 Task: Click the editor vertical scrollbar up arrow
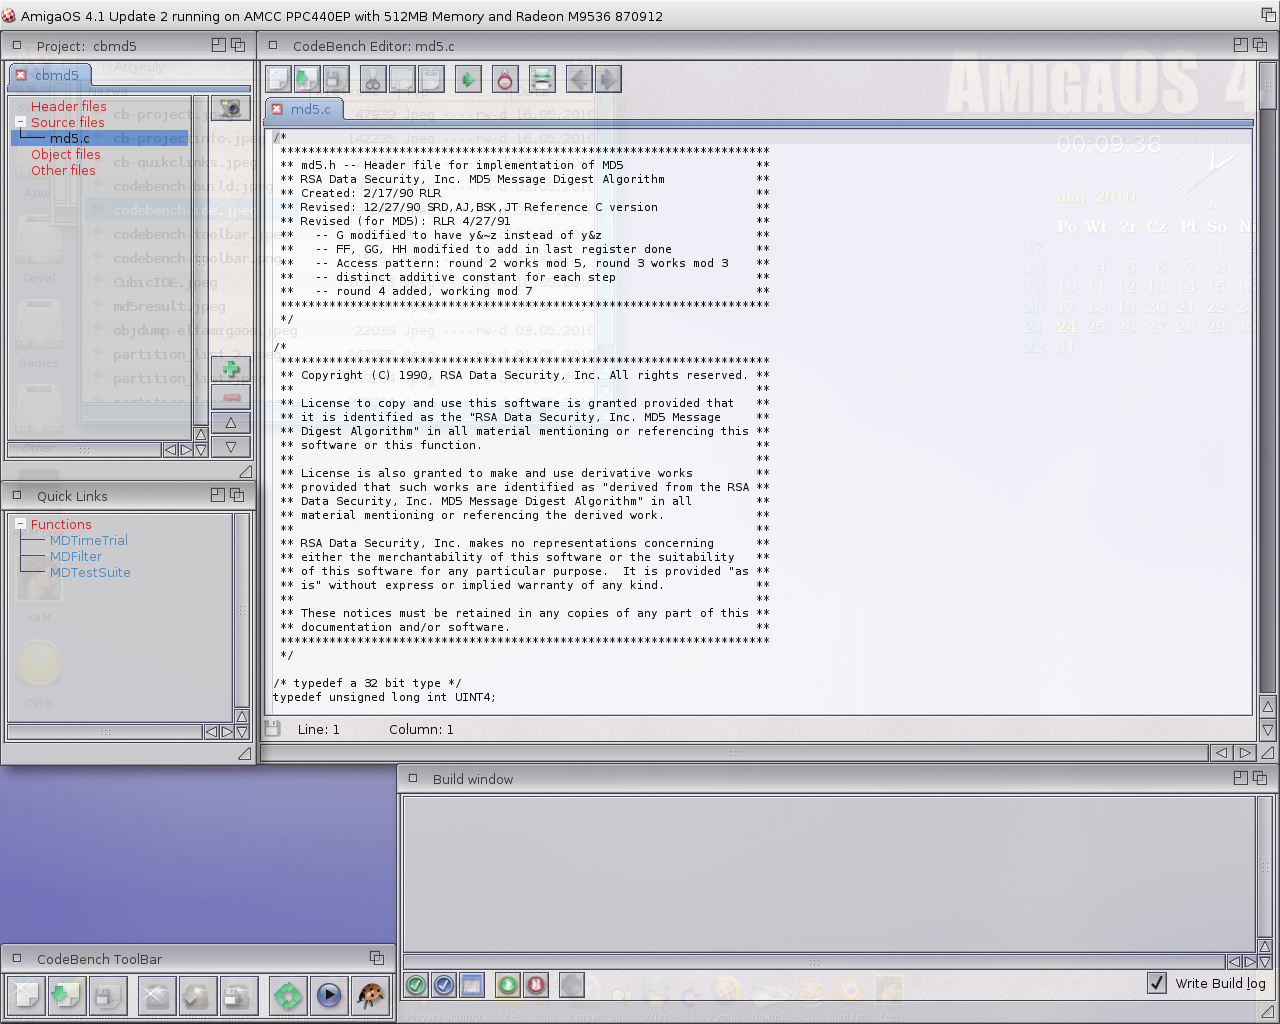1267,706
